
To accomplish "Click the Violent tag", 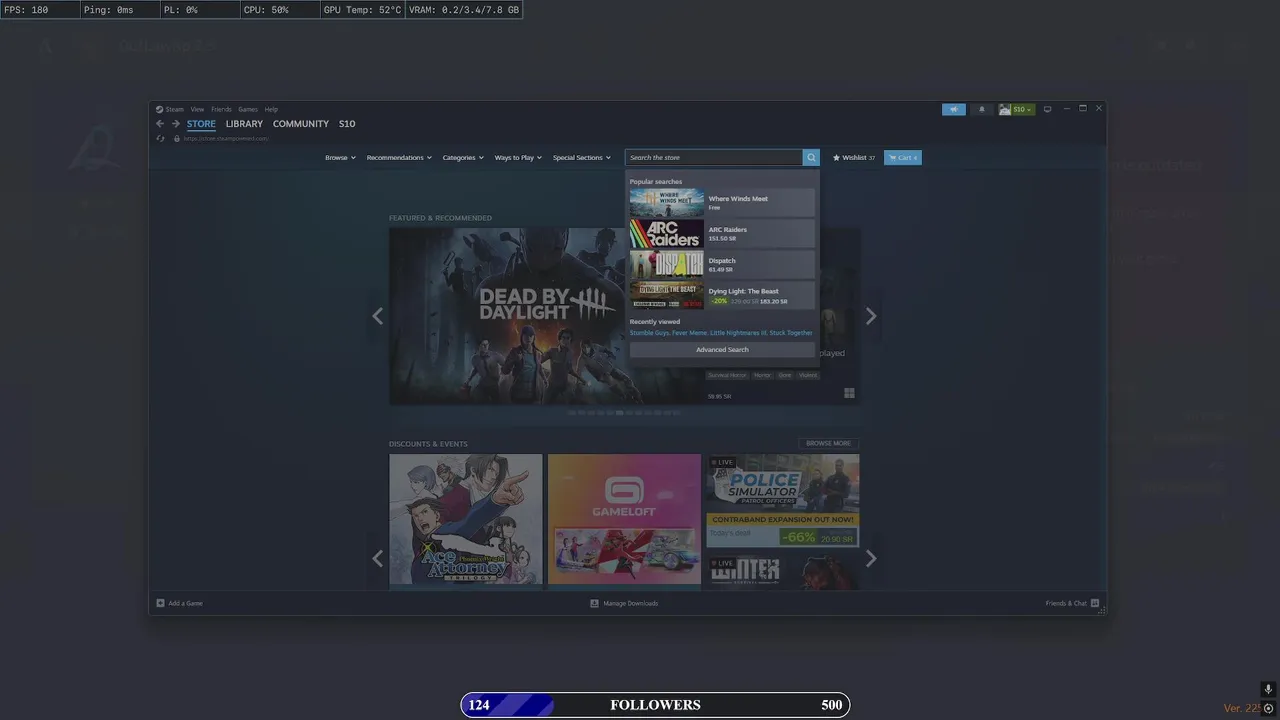I will [808, 375].
